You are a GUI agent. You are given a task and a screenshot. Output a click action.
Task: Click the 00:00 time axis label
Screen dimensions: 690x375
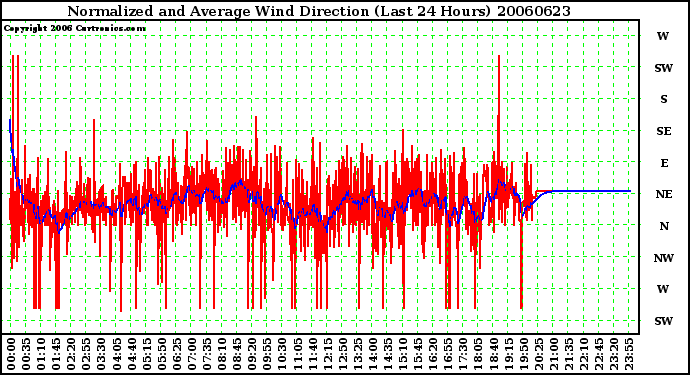click(11, 354)
